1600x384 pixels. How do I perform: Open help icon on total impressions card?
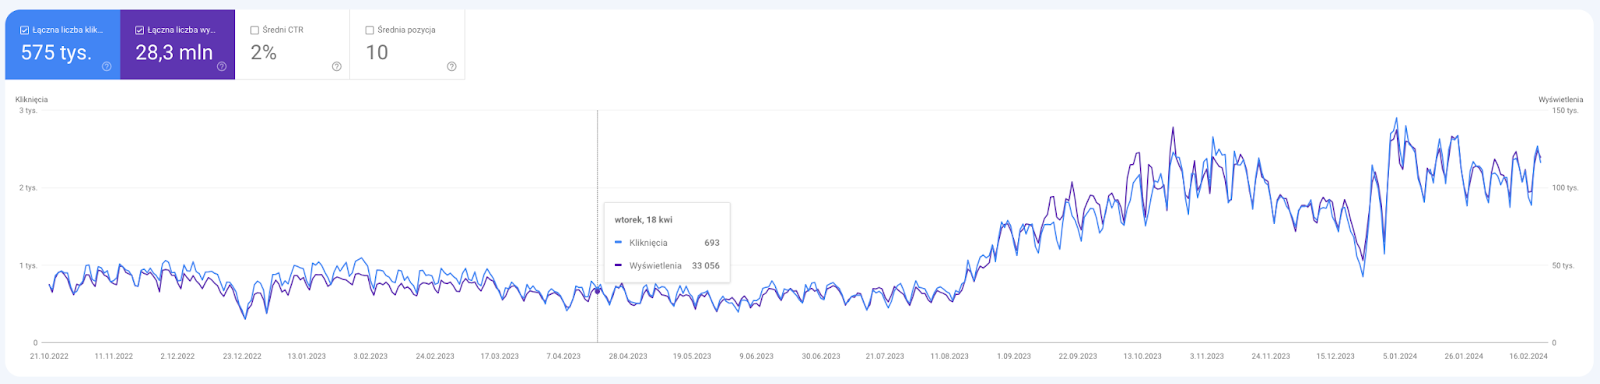222,67
